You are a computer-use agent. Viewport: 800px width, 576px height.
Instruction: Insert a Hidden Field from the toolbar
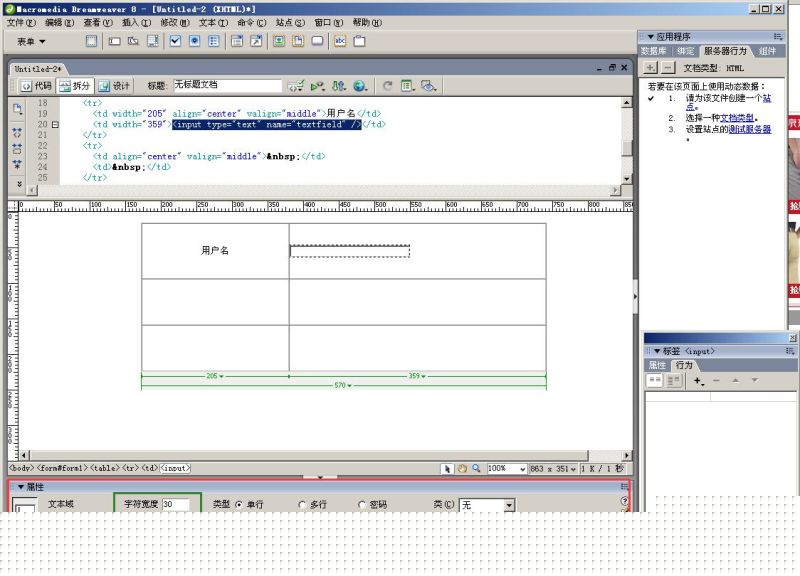(133, 41)
